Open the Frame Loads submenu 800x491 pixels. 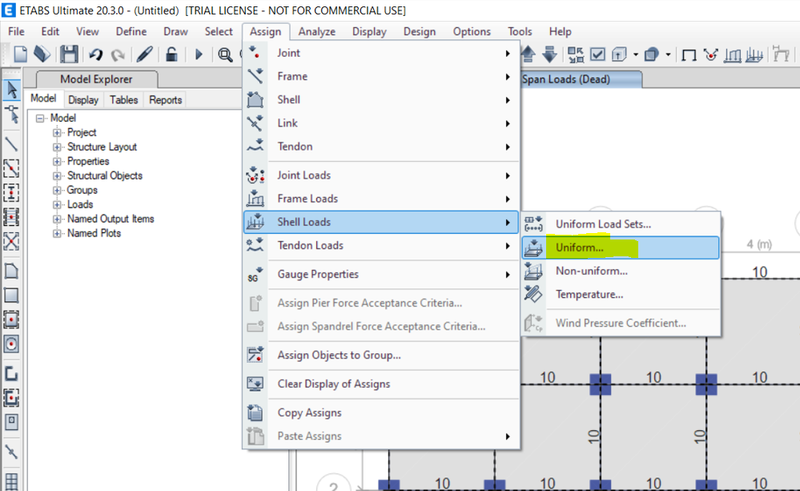[381, 199]
